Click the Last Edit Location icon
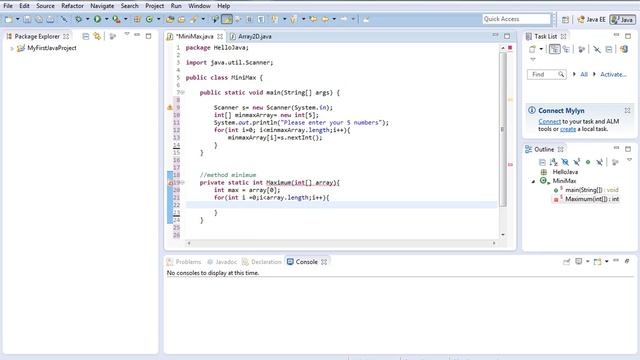The image size is (640, 360). click(x=313, y=19)
